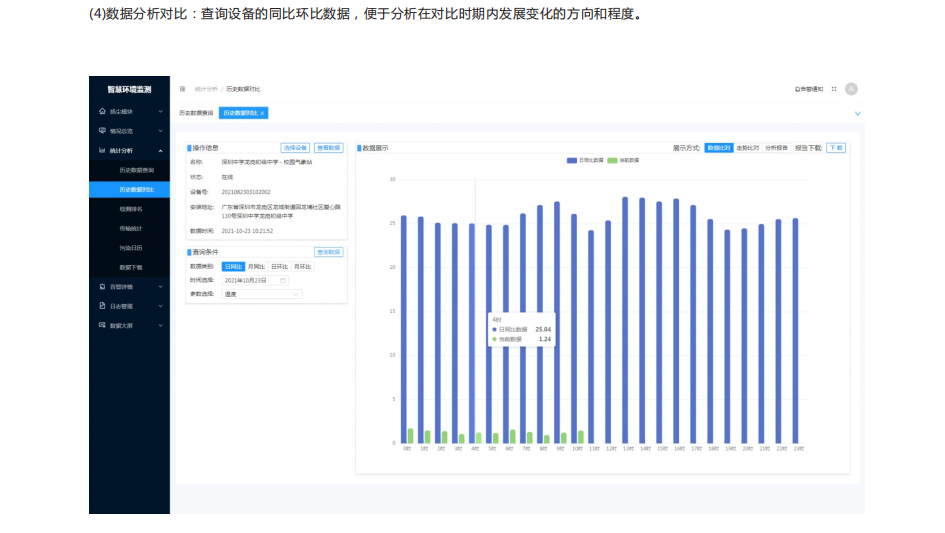Open the 数据下载 sidebar item
Screen dimensions: 945x533
coord(131,267)
